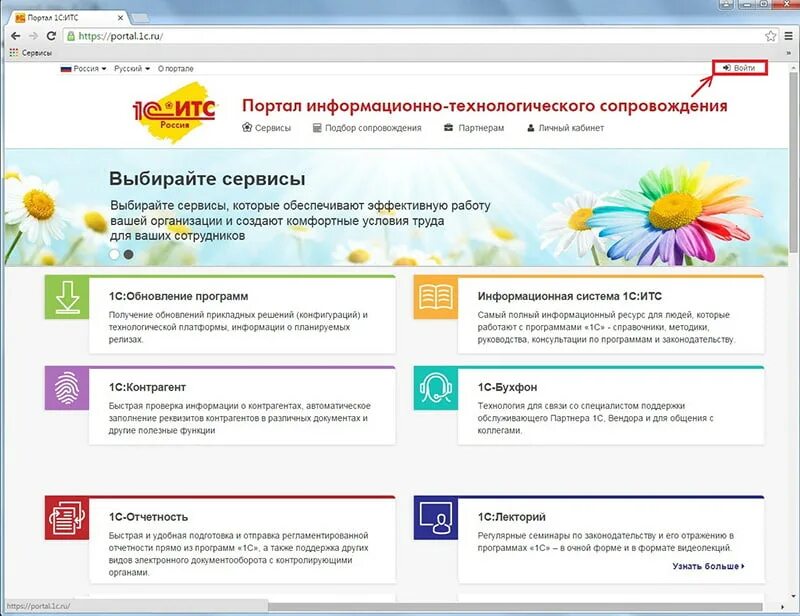Select the Портал 1С:ИТС browser tab

pyautogui.click(x=69, y=18)
